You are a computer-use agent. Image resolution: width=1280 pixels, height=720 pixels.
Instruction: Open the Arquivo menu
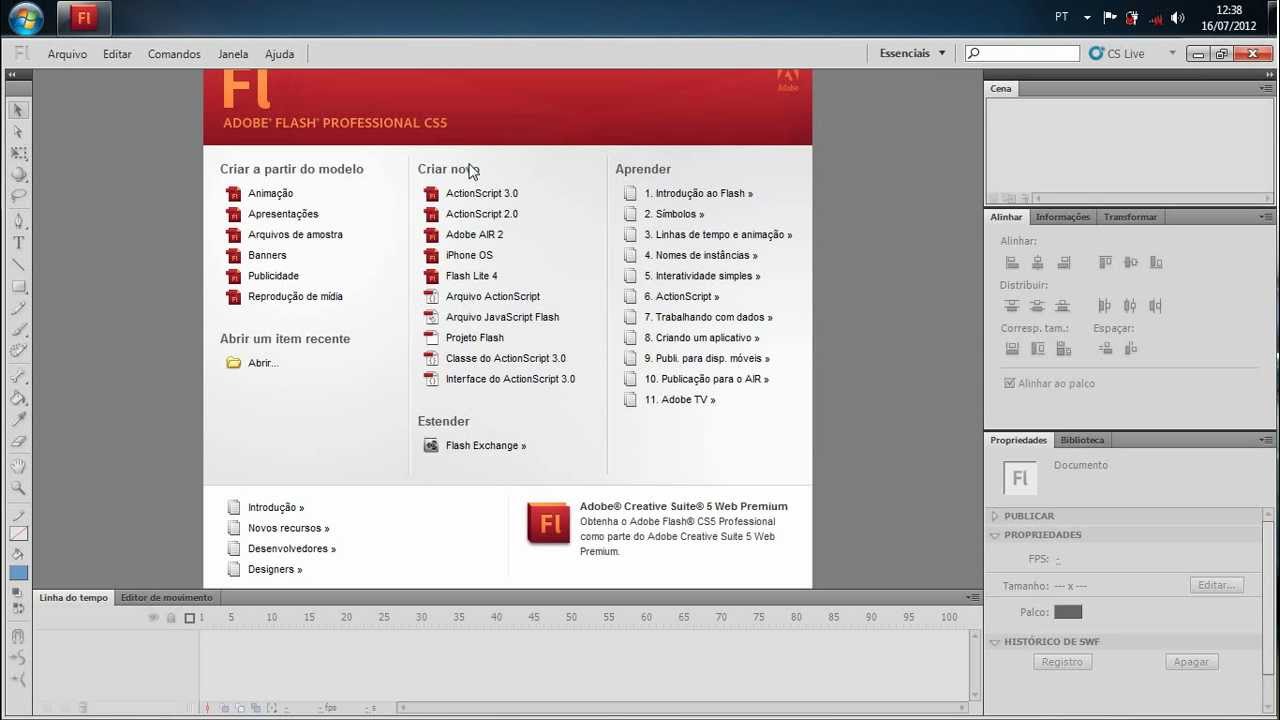pos(67,54)
